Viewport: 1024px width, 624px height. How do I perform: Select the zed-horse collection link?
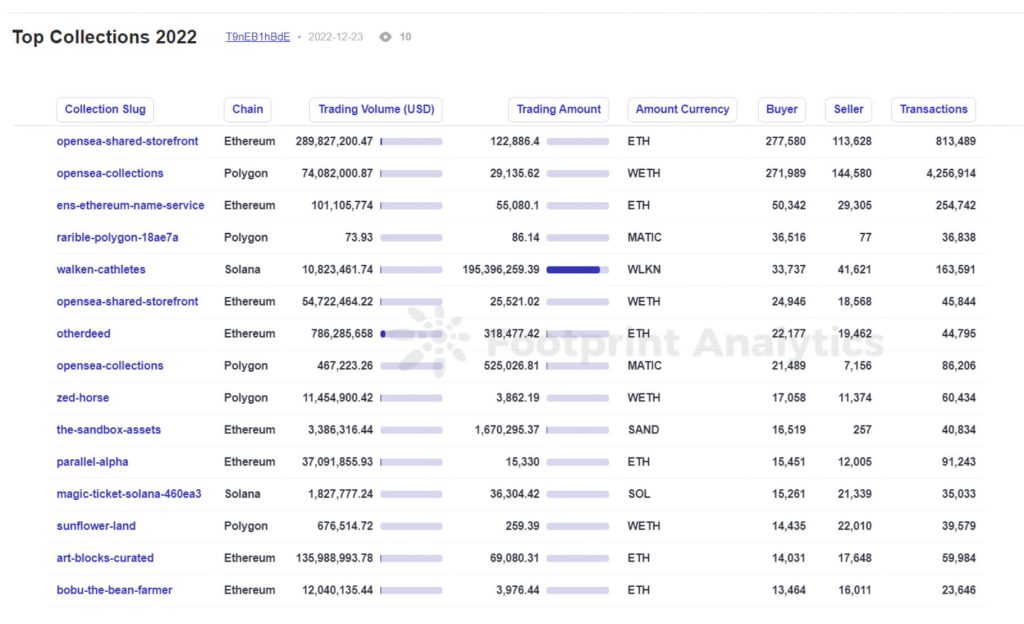pyautogui.click(x=82, y=398)
